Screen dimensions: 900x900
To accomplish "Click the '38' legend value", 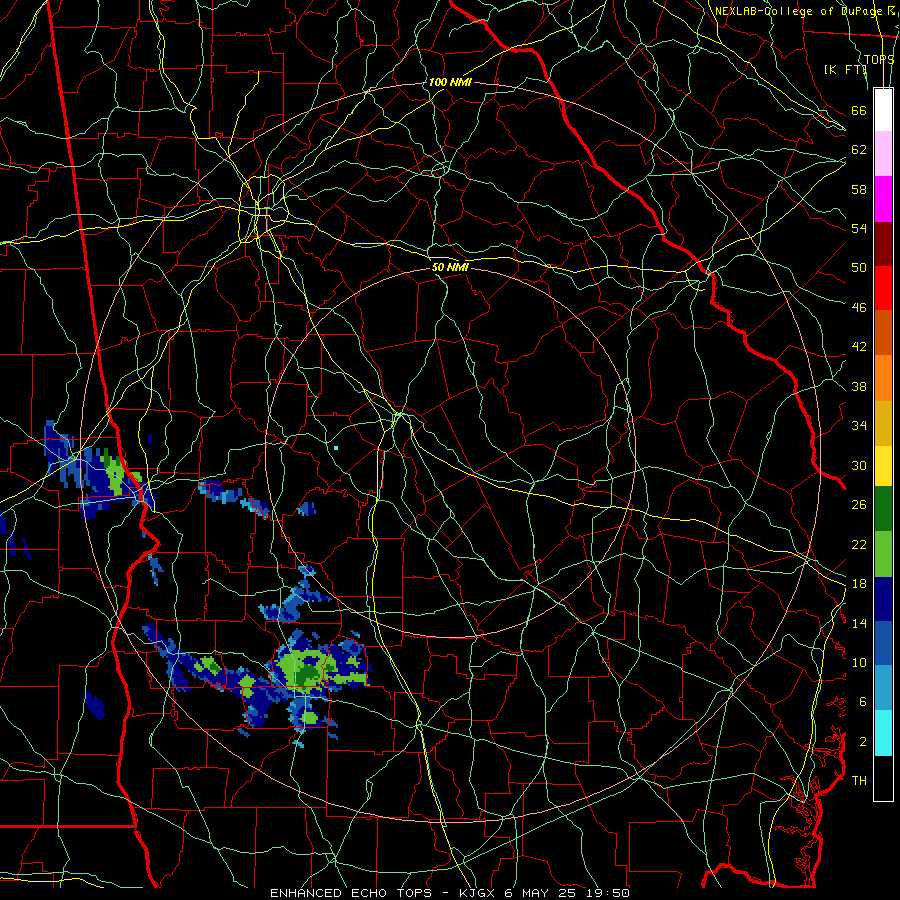I will click(859, 386).
